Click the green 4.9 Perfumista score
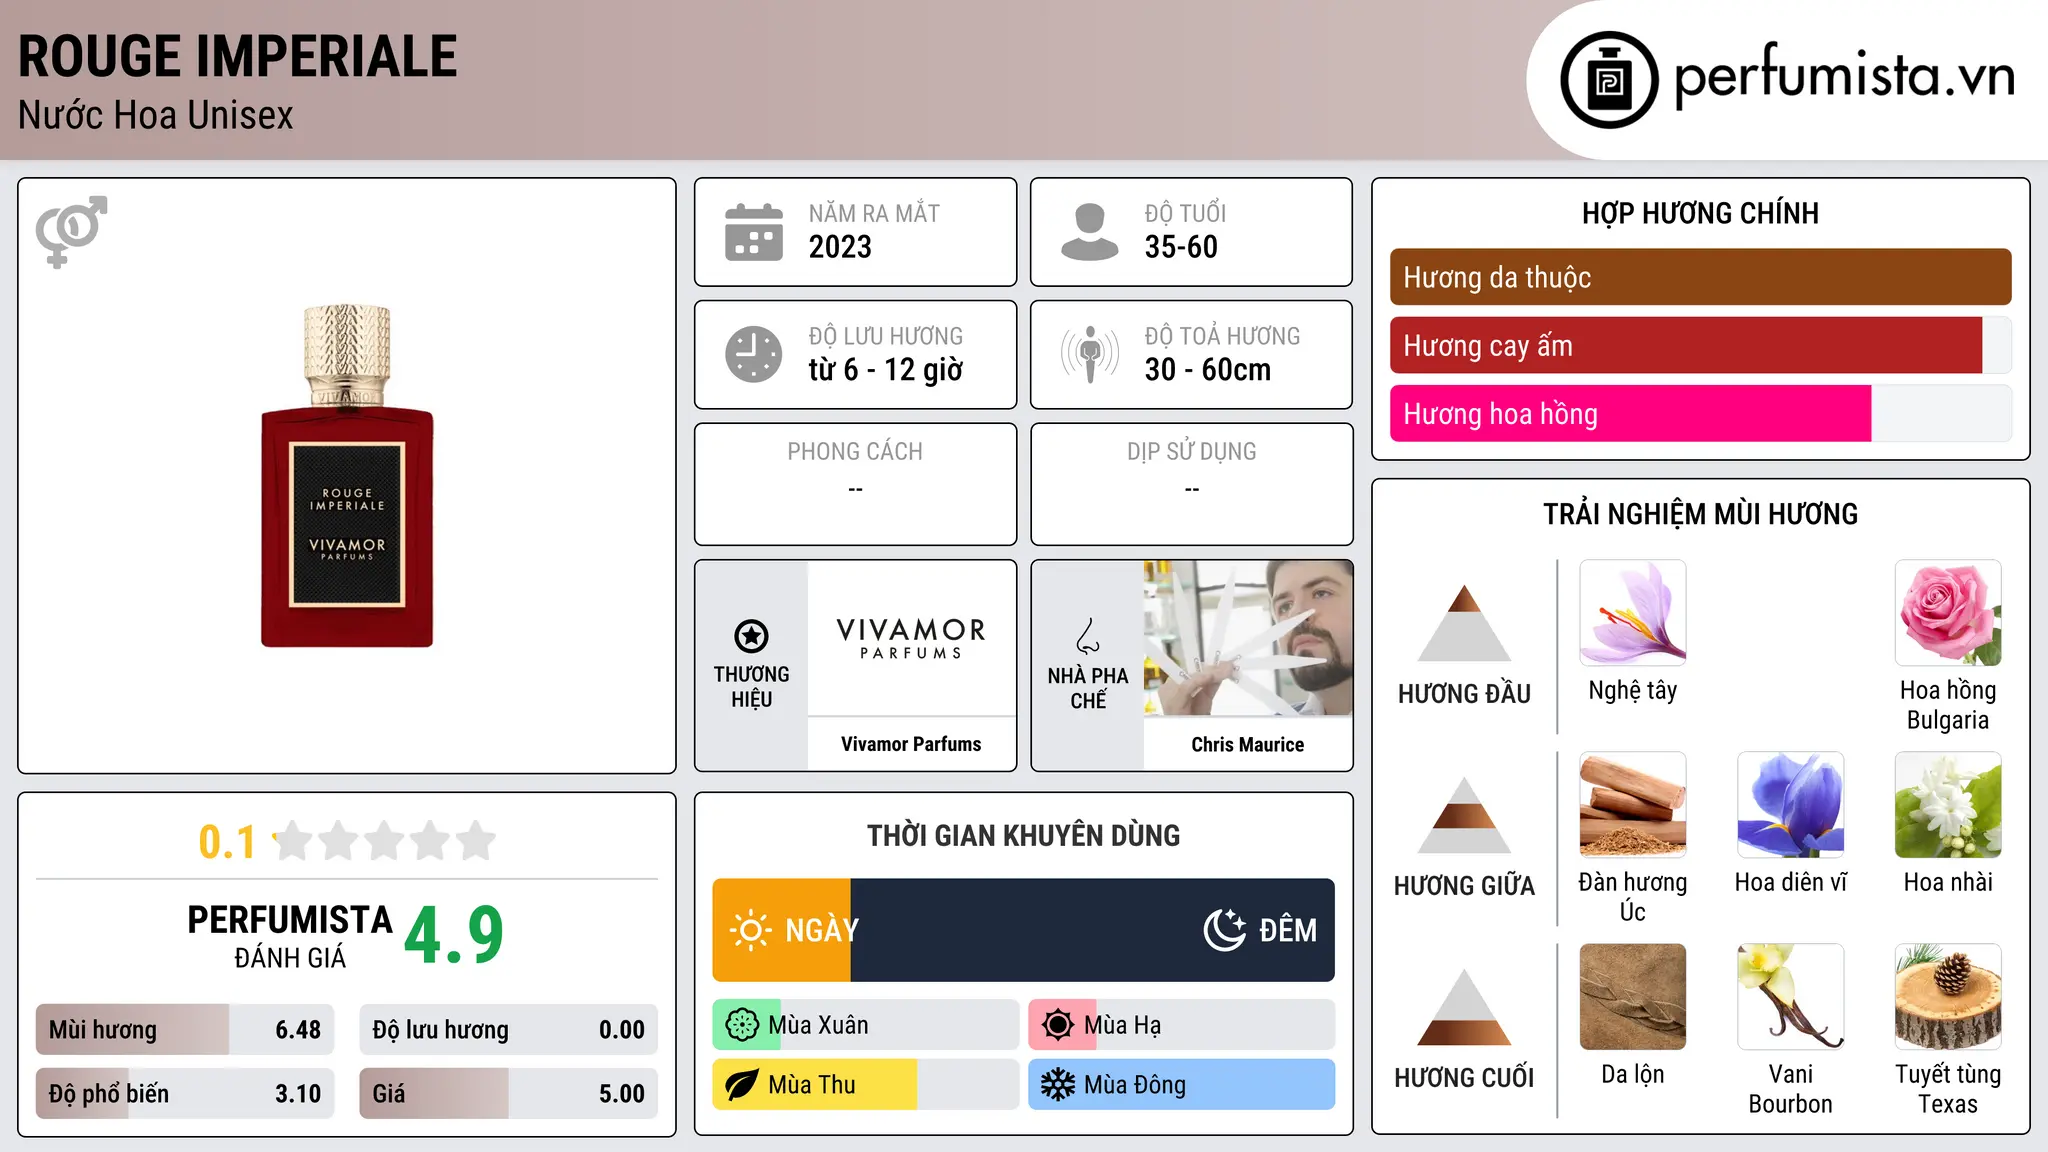The image size is (2048, 1152). (x=454, y=936)
